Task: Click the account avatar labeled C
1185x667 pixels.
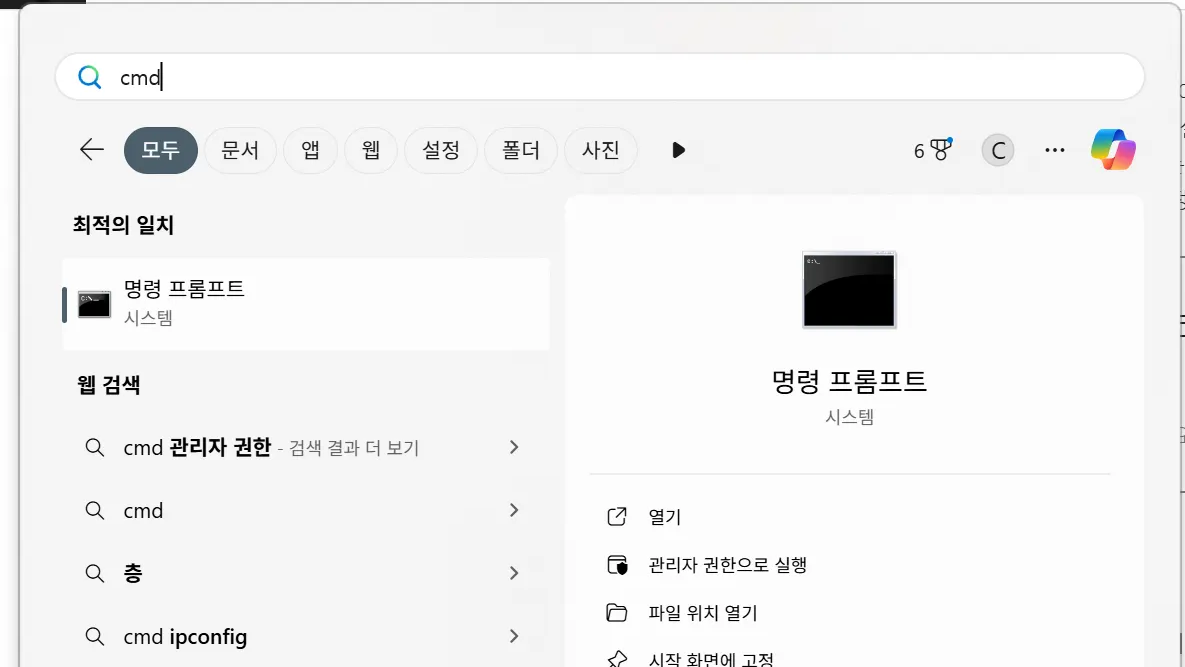Action: click(x=996, y=150)
